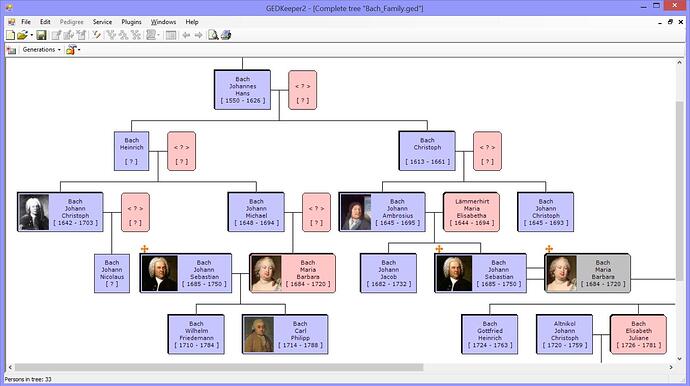
Task: Click Carl Philipp Bach portrait
Action: tap(259, 335)
